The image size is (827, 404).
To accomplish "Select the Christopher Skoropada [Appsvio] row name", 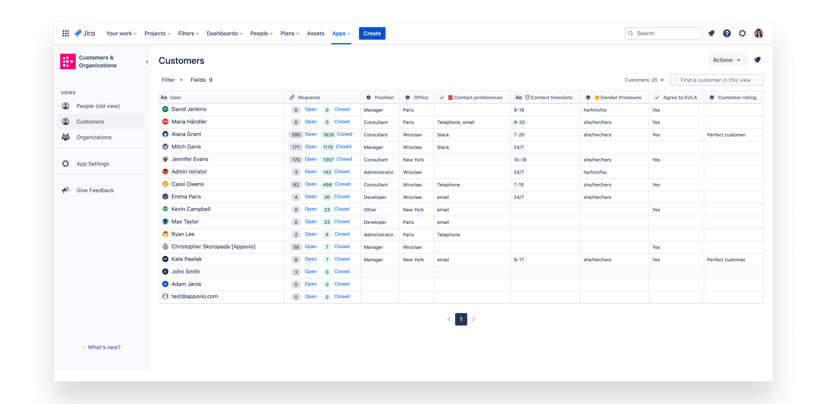I will 213,246.
